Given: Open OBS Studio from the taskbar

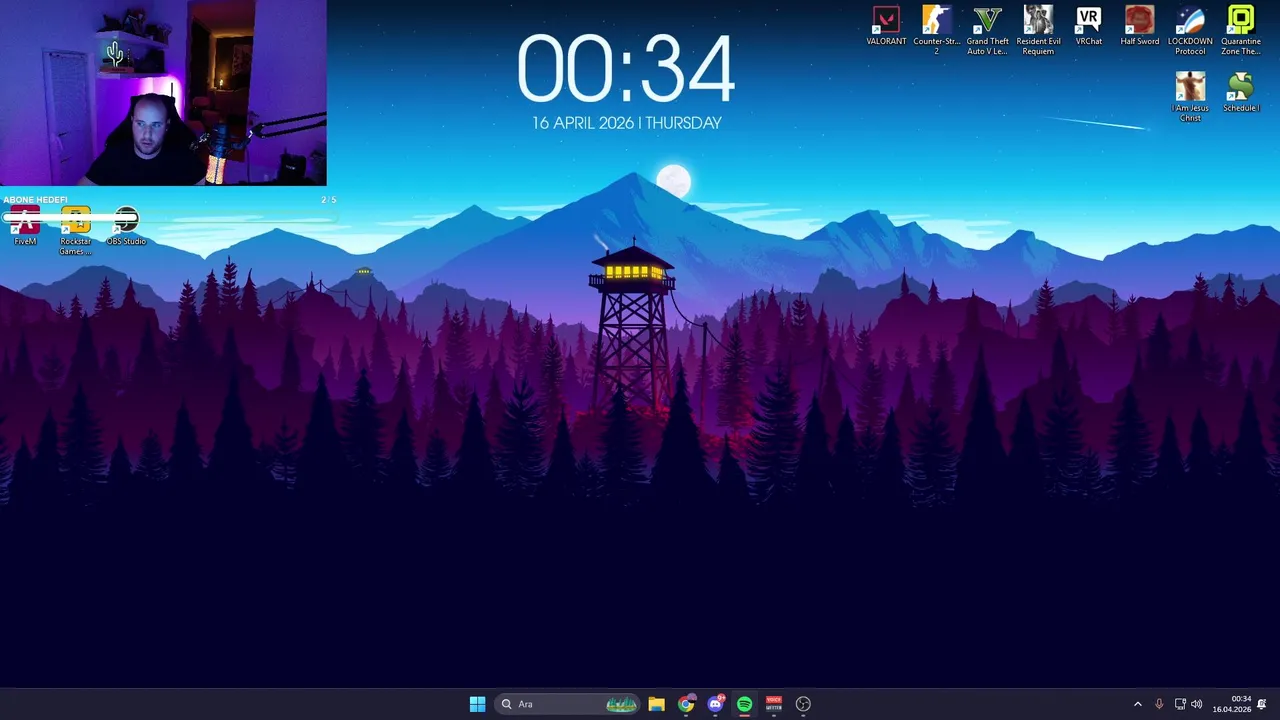Looking at the screenshot, I should 803,704.
